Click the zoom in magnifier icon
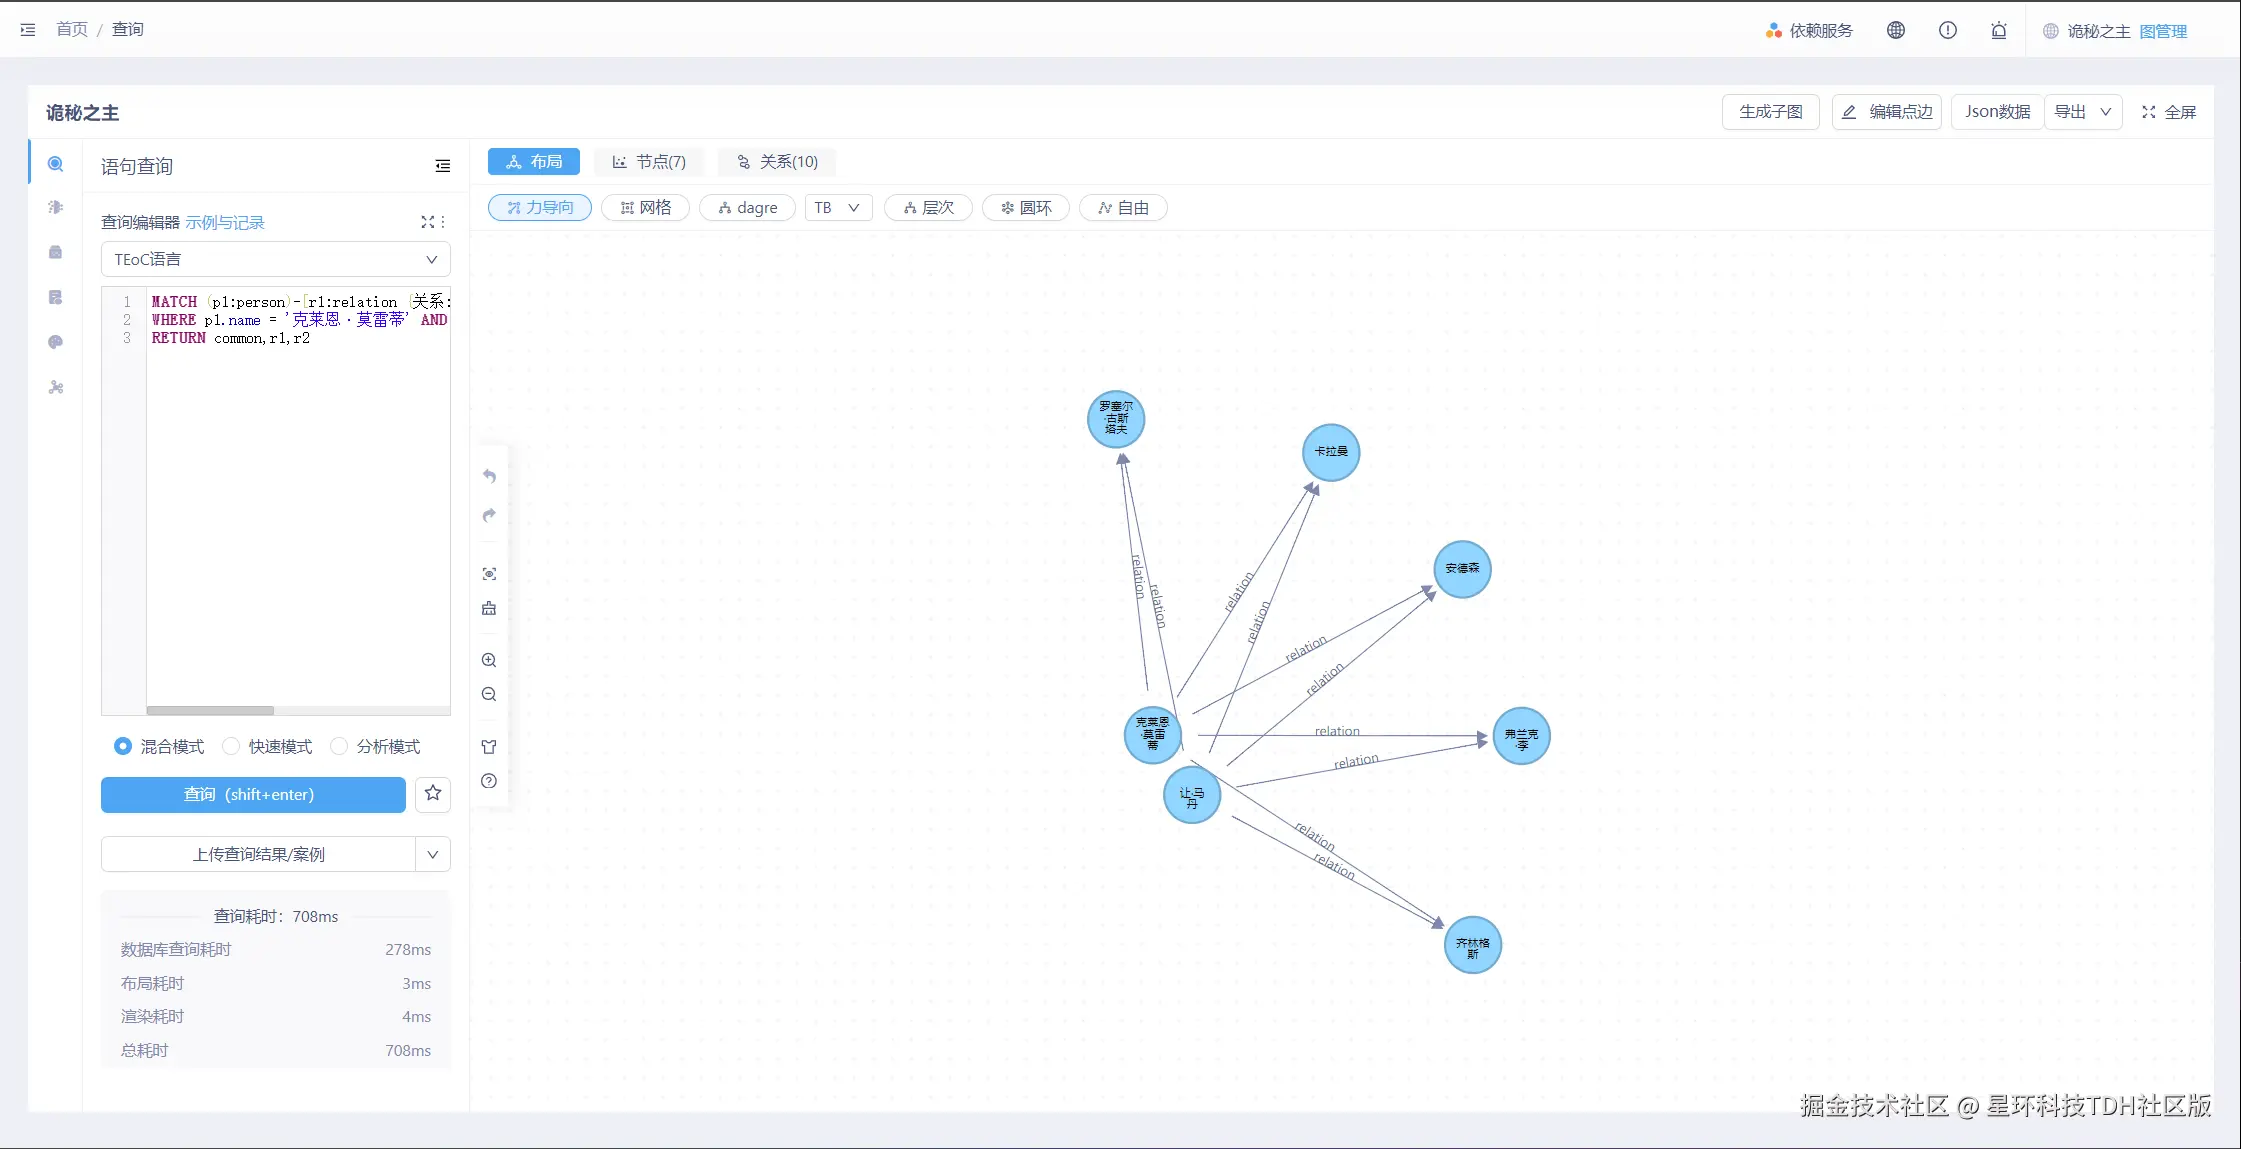 [489, 660]
